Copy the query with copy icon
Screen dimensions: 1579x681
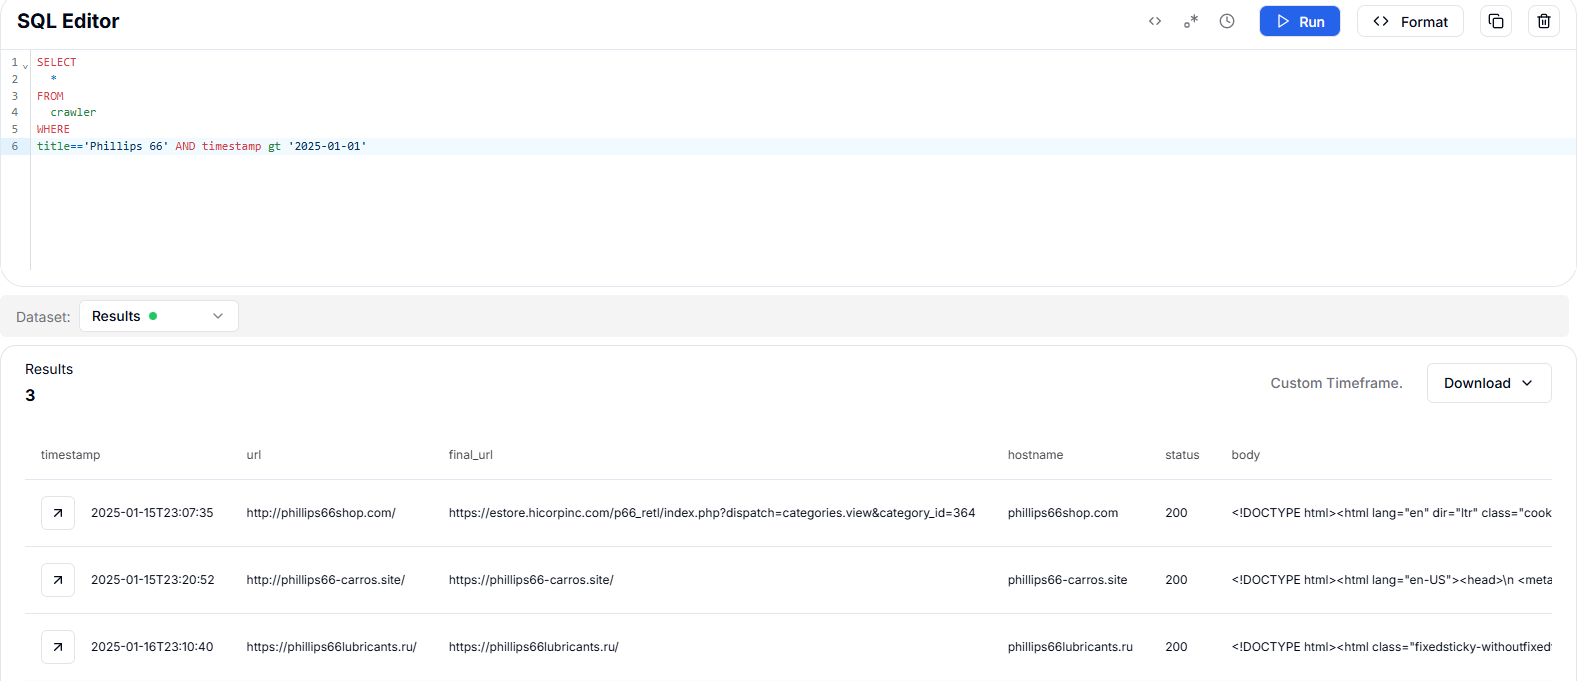pyautogui.click(x=1496, y=21)
